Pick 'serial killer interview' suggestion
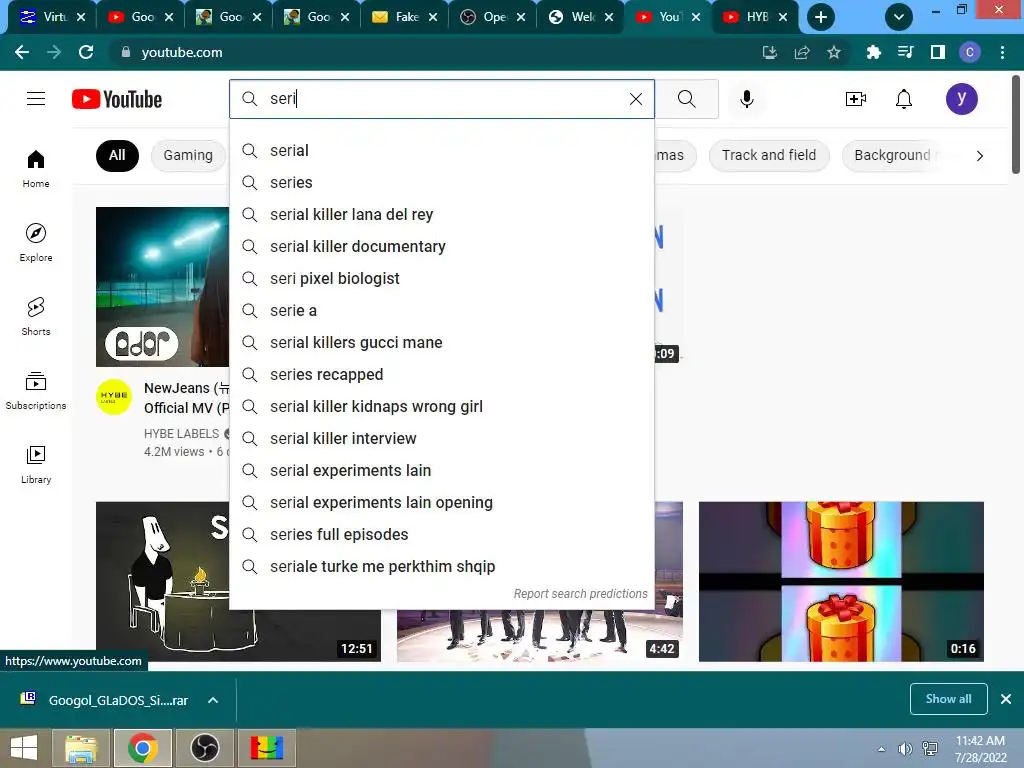This screenshot has height=768, width=1024. [x=441, y=438]
